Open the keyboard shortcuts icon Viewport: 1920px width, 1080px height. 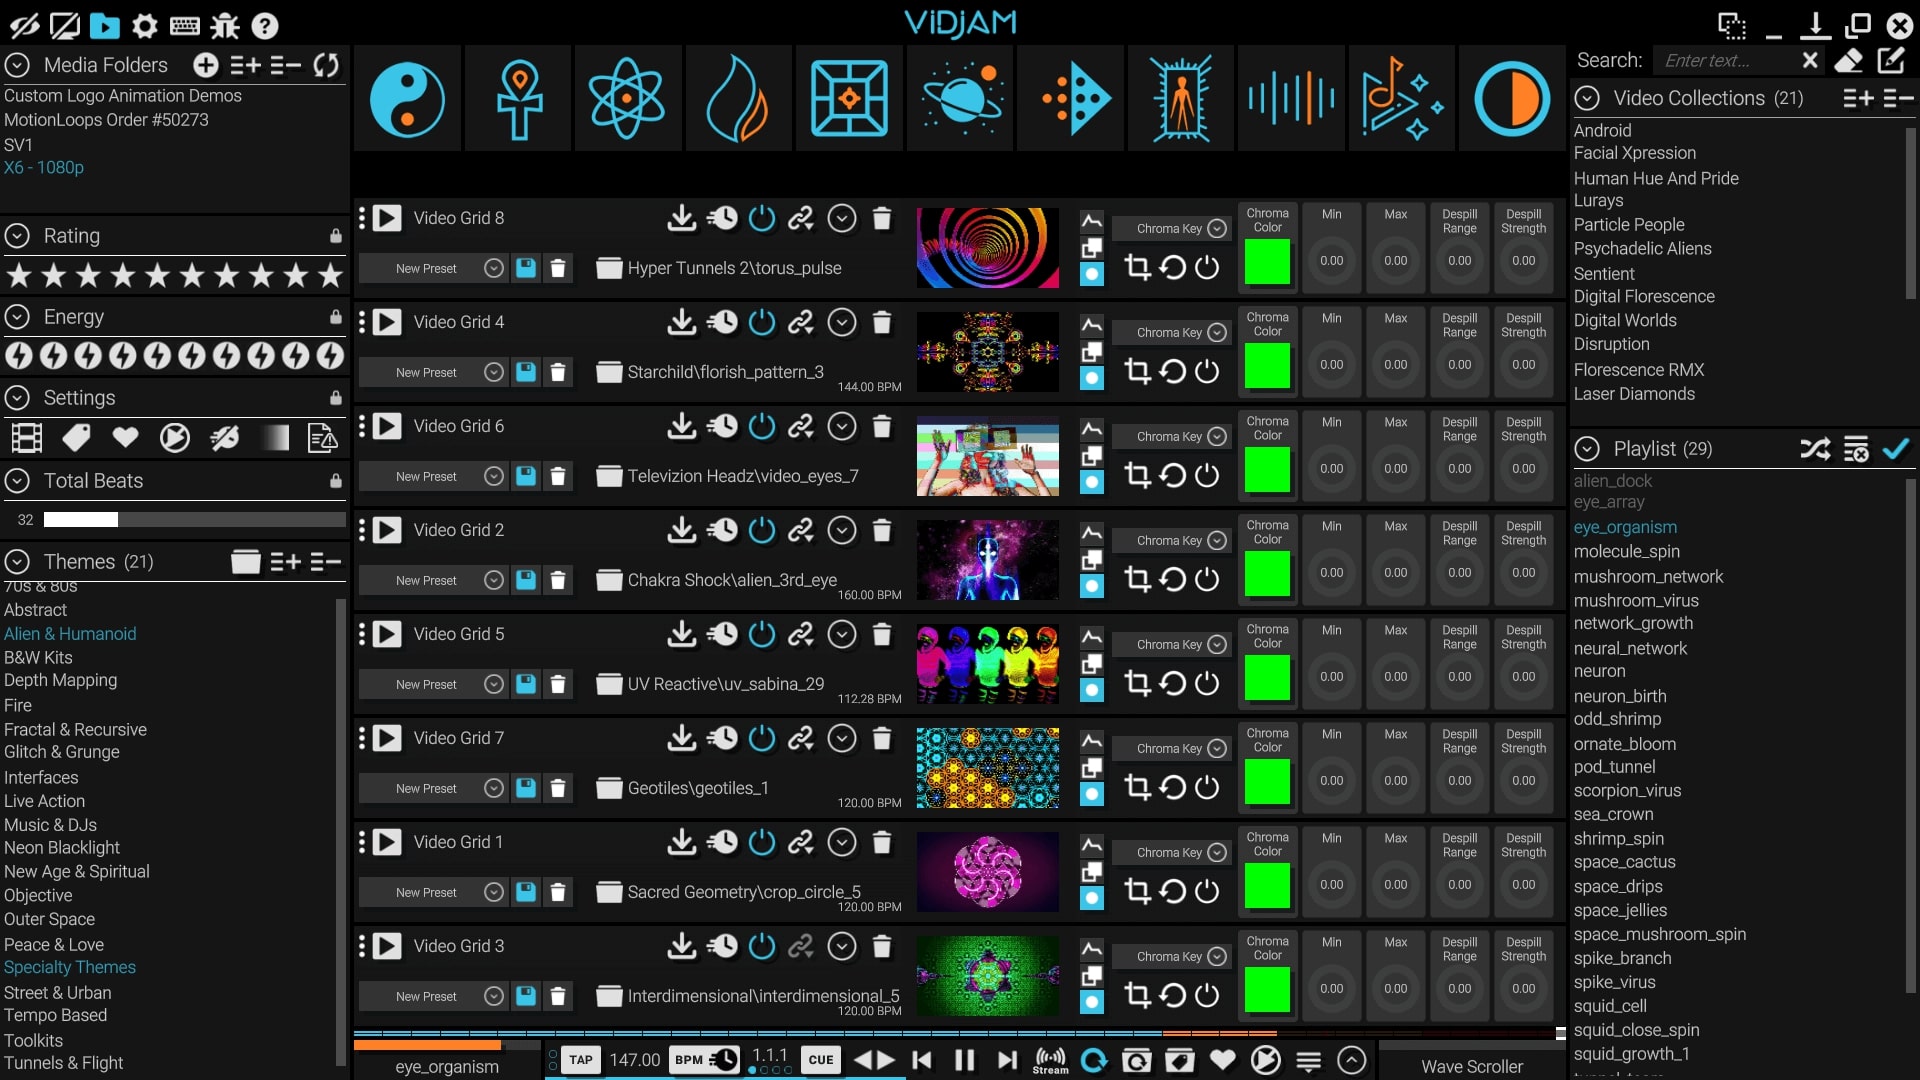tap(184, 26)
